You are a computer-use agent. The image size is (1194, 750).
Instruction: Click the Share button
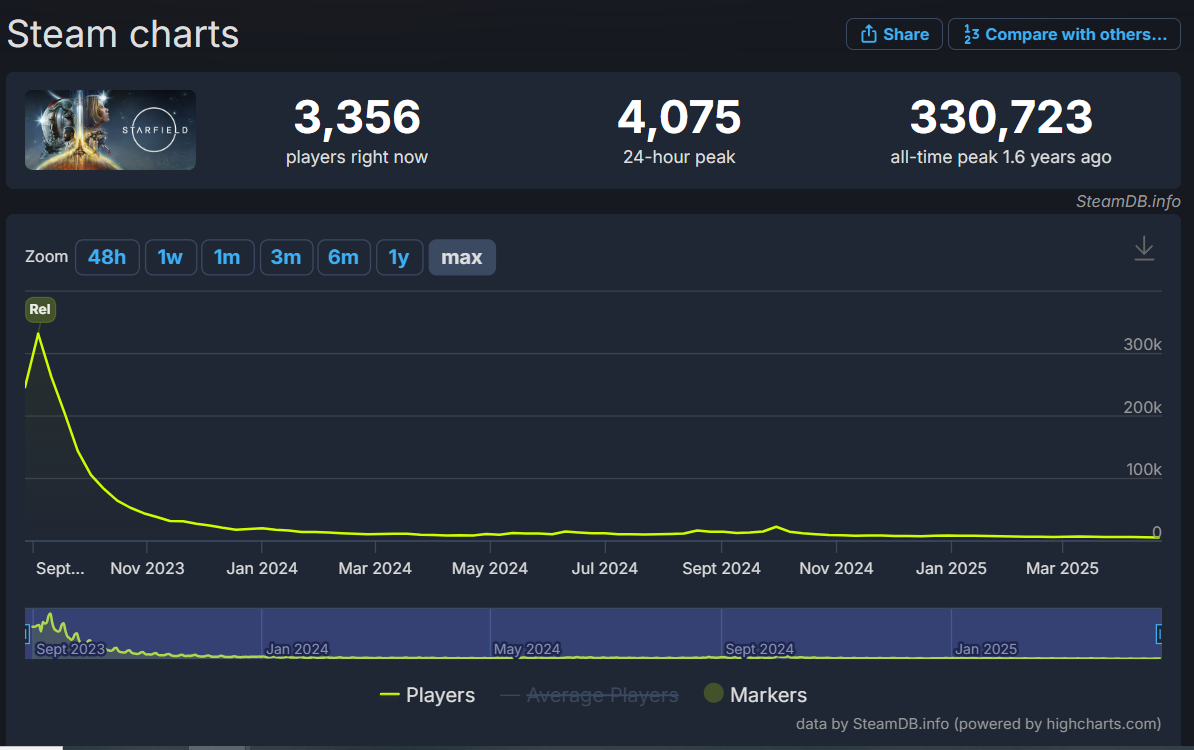click(894, 34)
